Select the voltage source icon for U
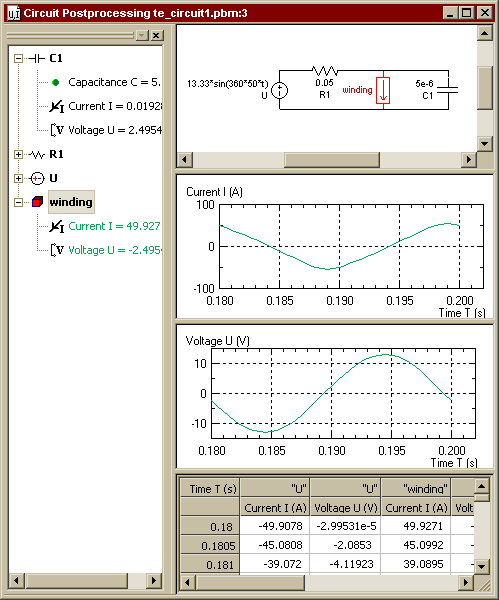Screen dimensions: 499x600 click(x=37, y=178)
